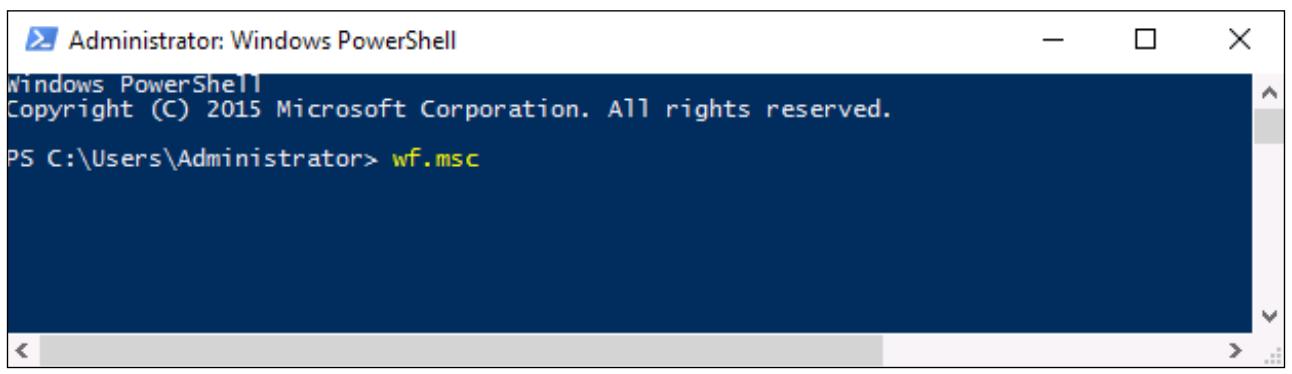The height and width of the screenshot is (374, 1292).
Task: Click the PS C:\Users\Administrator> prompt
Action: (194, 159)
